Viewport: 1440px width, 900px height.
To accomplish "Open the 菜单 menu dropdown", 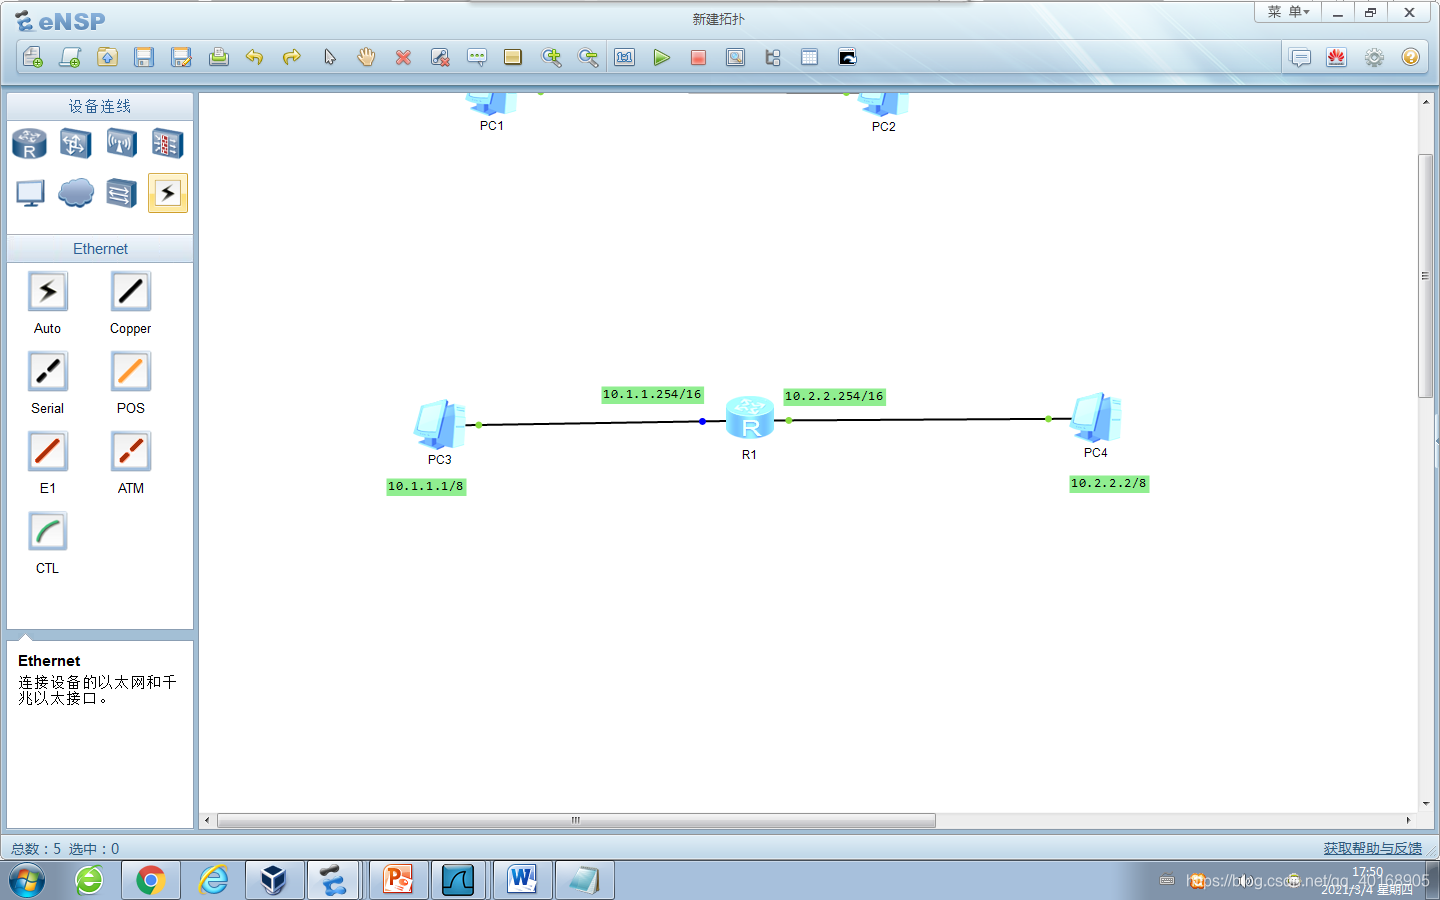I will [1288, 12].
